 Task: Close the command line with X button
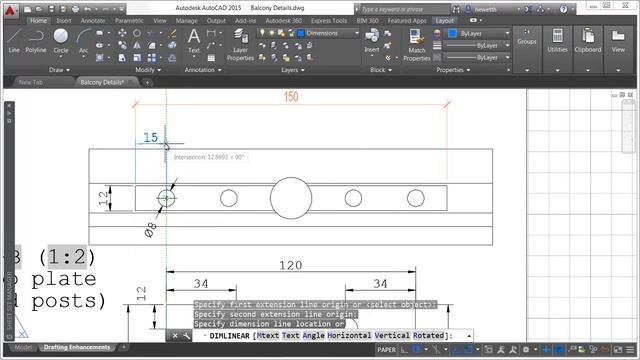(x=175, y=336)
